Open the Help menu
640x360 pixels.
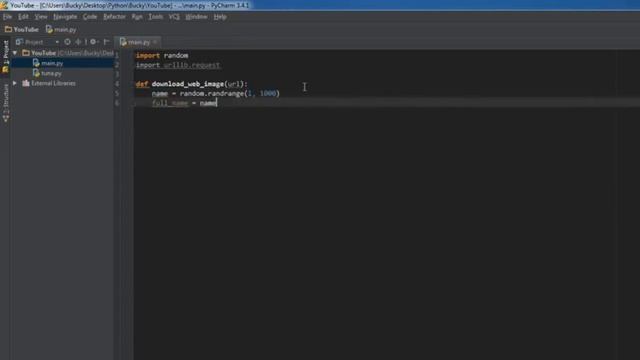click(220, 17)
